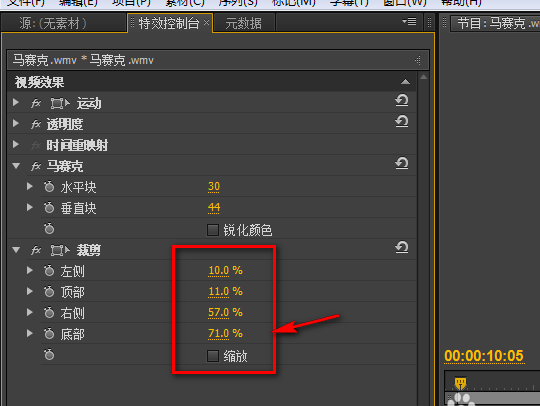The height and width of the screenshot is (406, 540).
Task: Toggle animation stopwatch for 垂直块
Action: 49,208
